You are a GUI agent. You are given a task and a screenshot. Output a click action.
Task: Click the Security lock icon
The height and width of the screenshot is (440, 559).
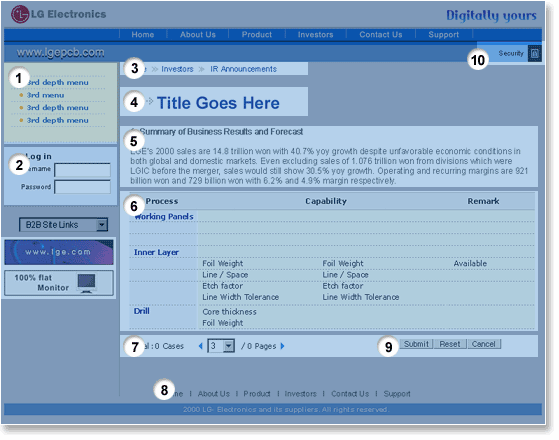coord(535,53)
